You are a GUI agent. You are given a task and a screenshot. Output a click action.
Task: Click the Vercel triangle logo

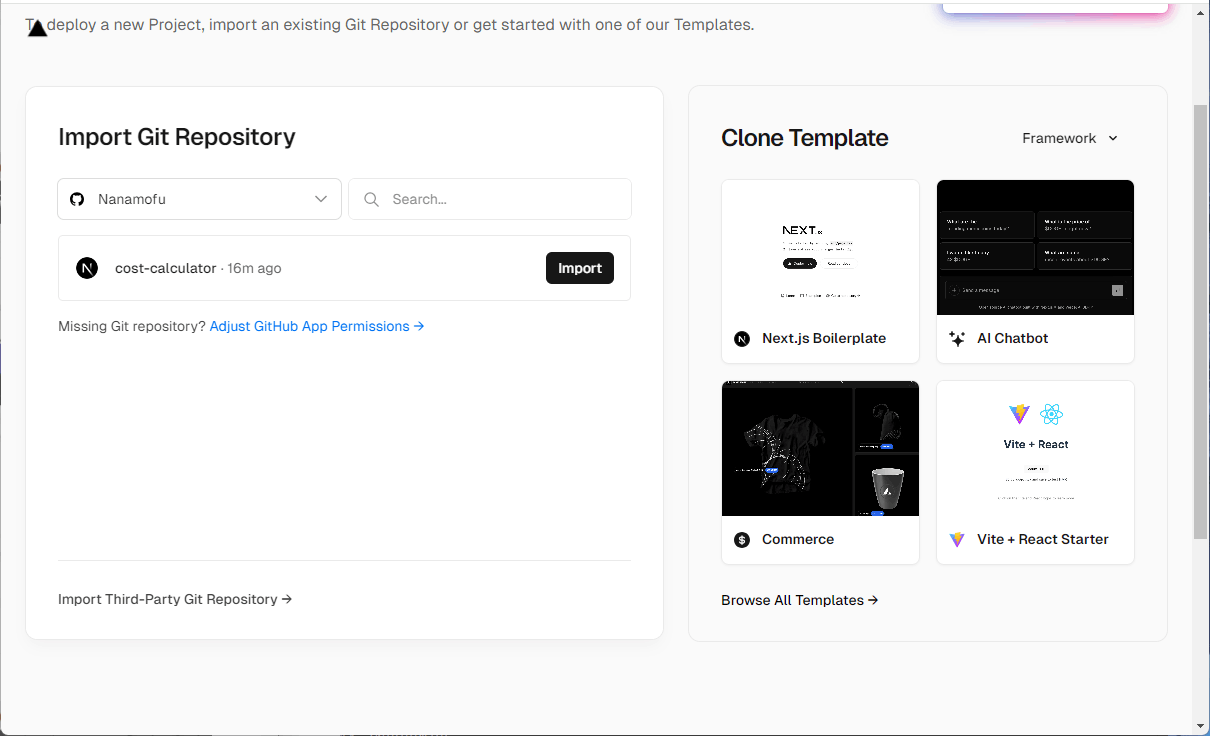pos(37,28)
